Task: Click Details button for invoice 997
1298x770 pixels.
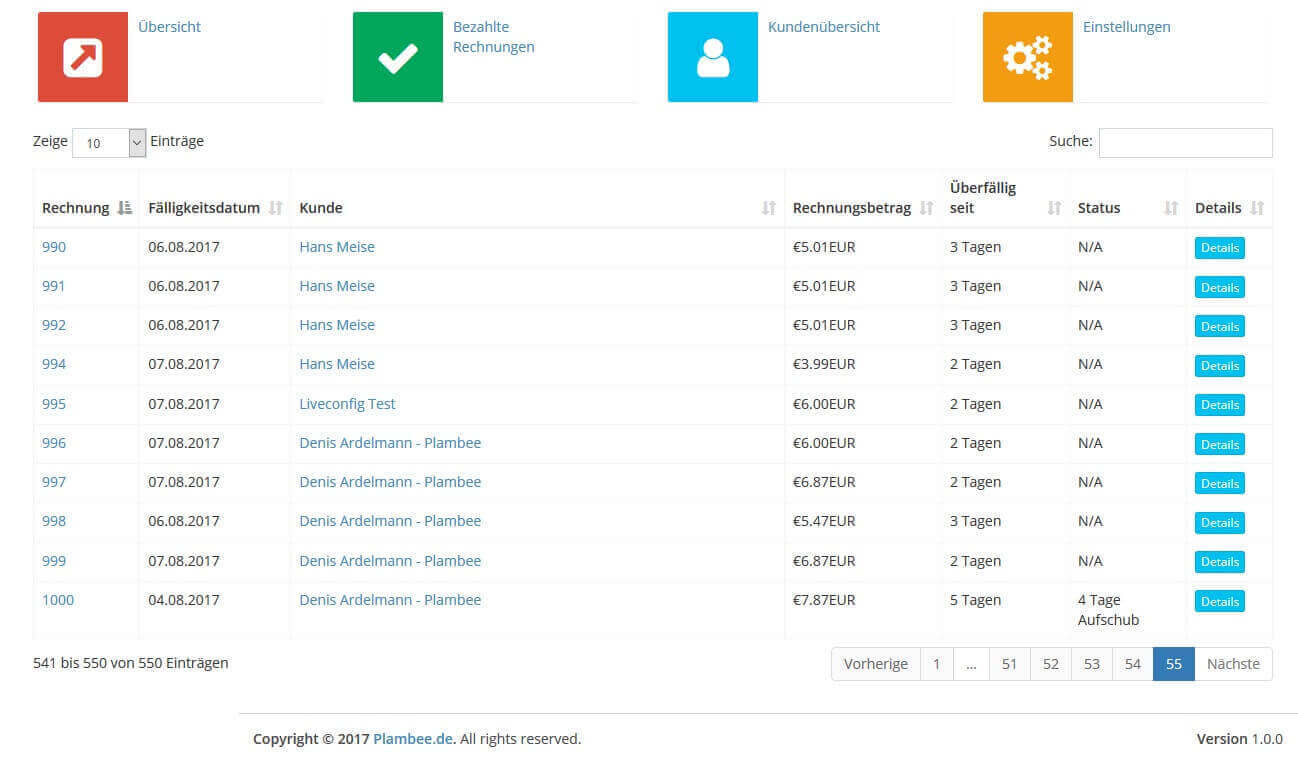Action: coord(1219,483)
